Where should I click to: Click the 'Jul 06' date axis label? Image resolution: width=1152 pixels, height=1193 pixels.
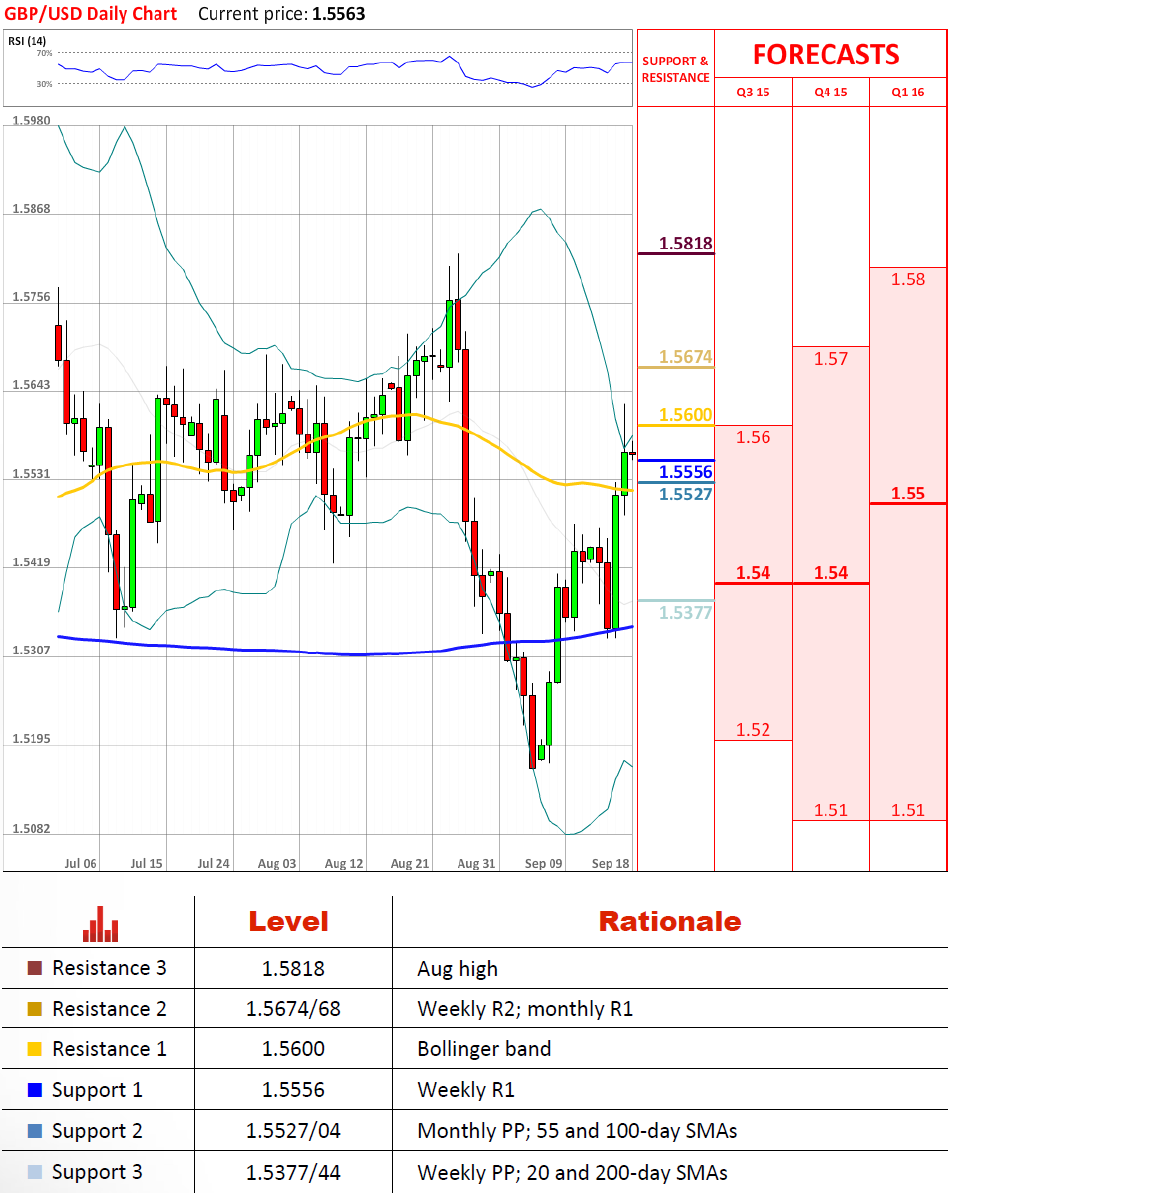pyautogui.click(x=81, y=864)
